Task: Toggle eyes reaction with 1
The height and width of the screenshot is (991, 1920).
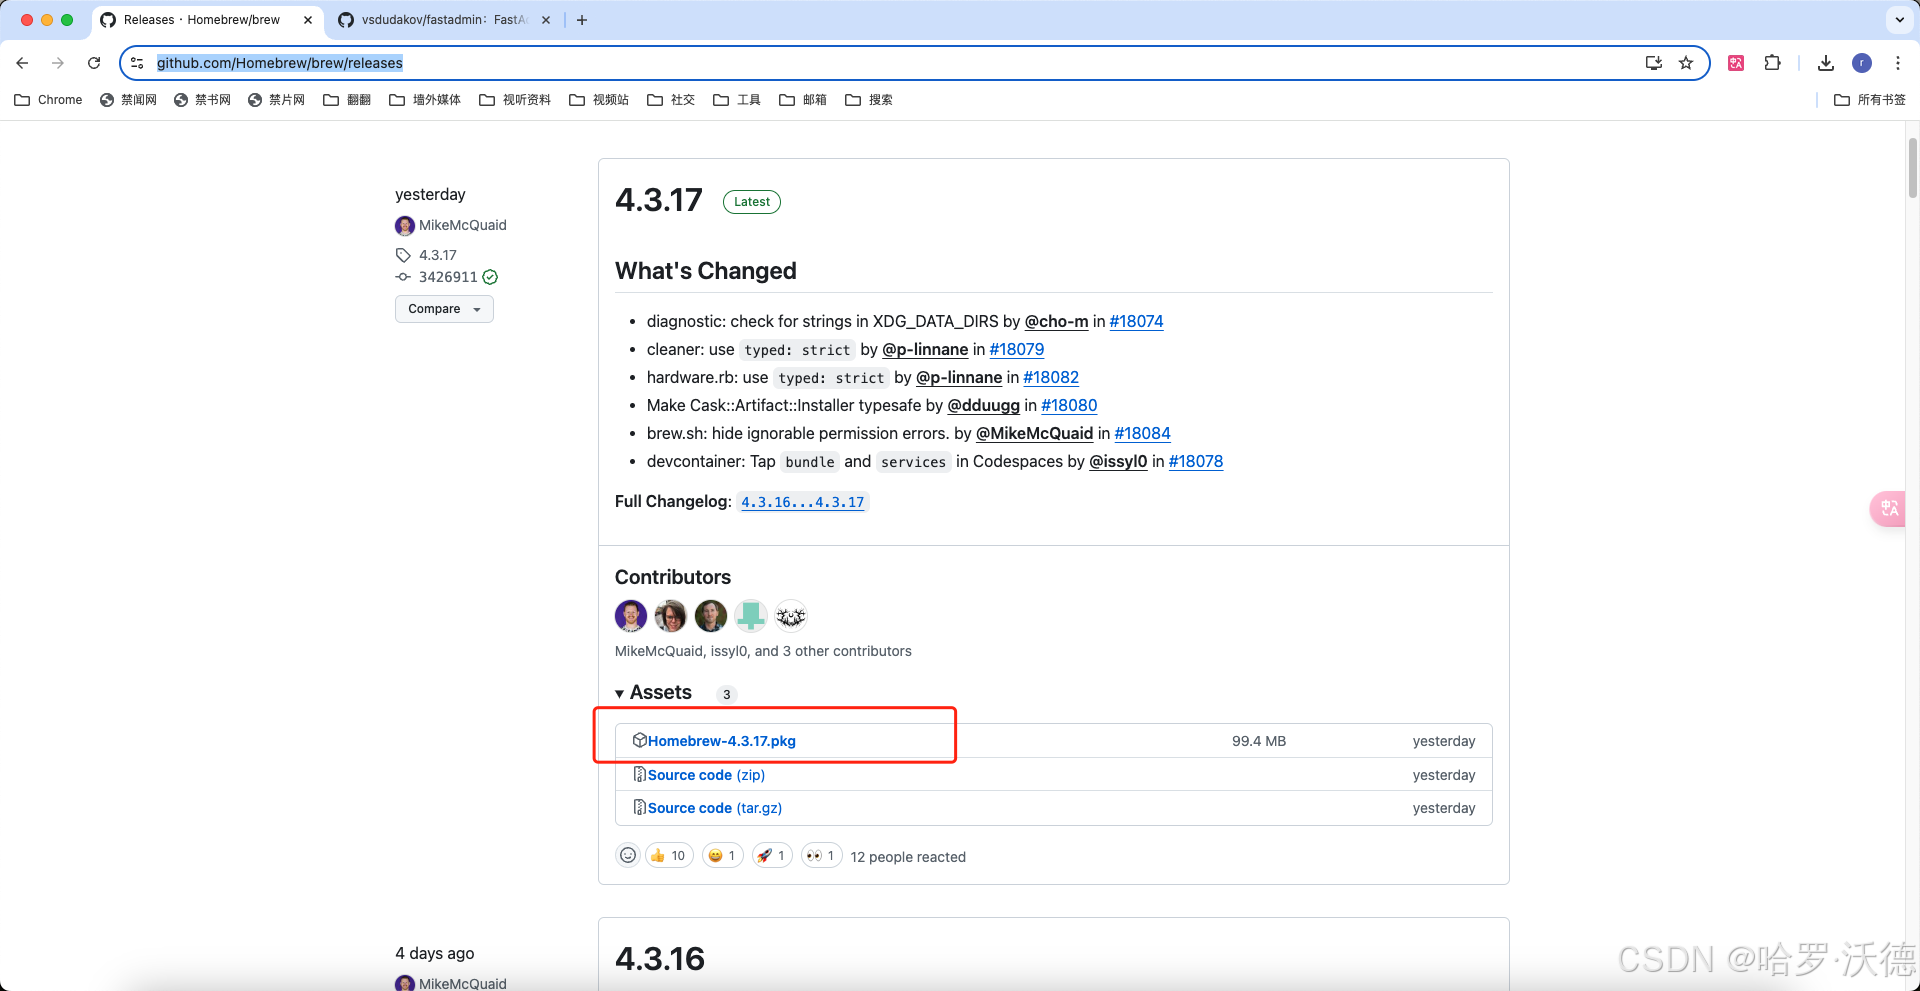Action: click(x=822, y=855)
